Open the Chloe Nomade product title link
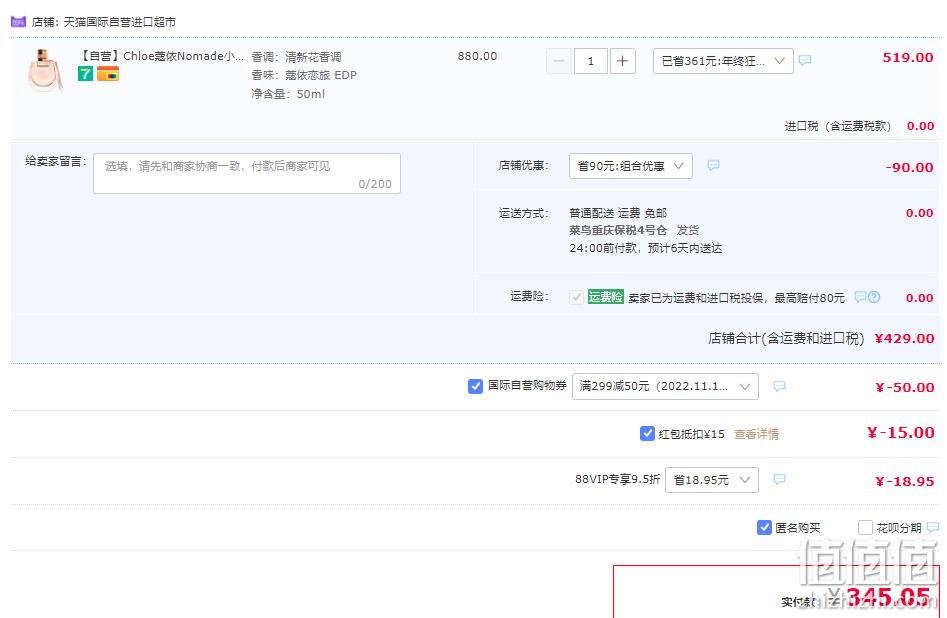 point(161,56)
